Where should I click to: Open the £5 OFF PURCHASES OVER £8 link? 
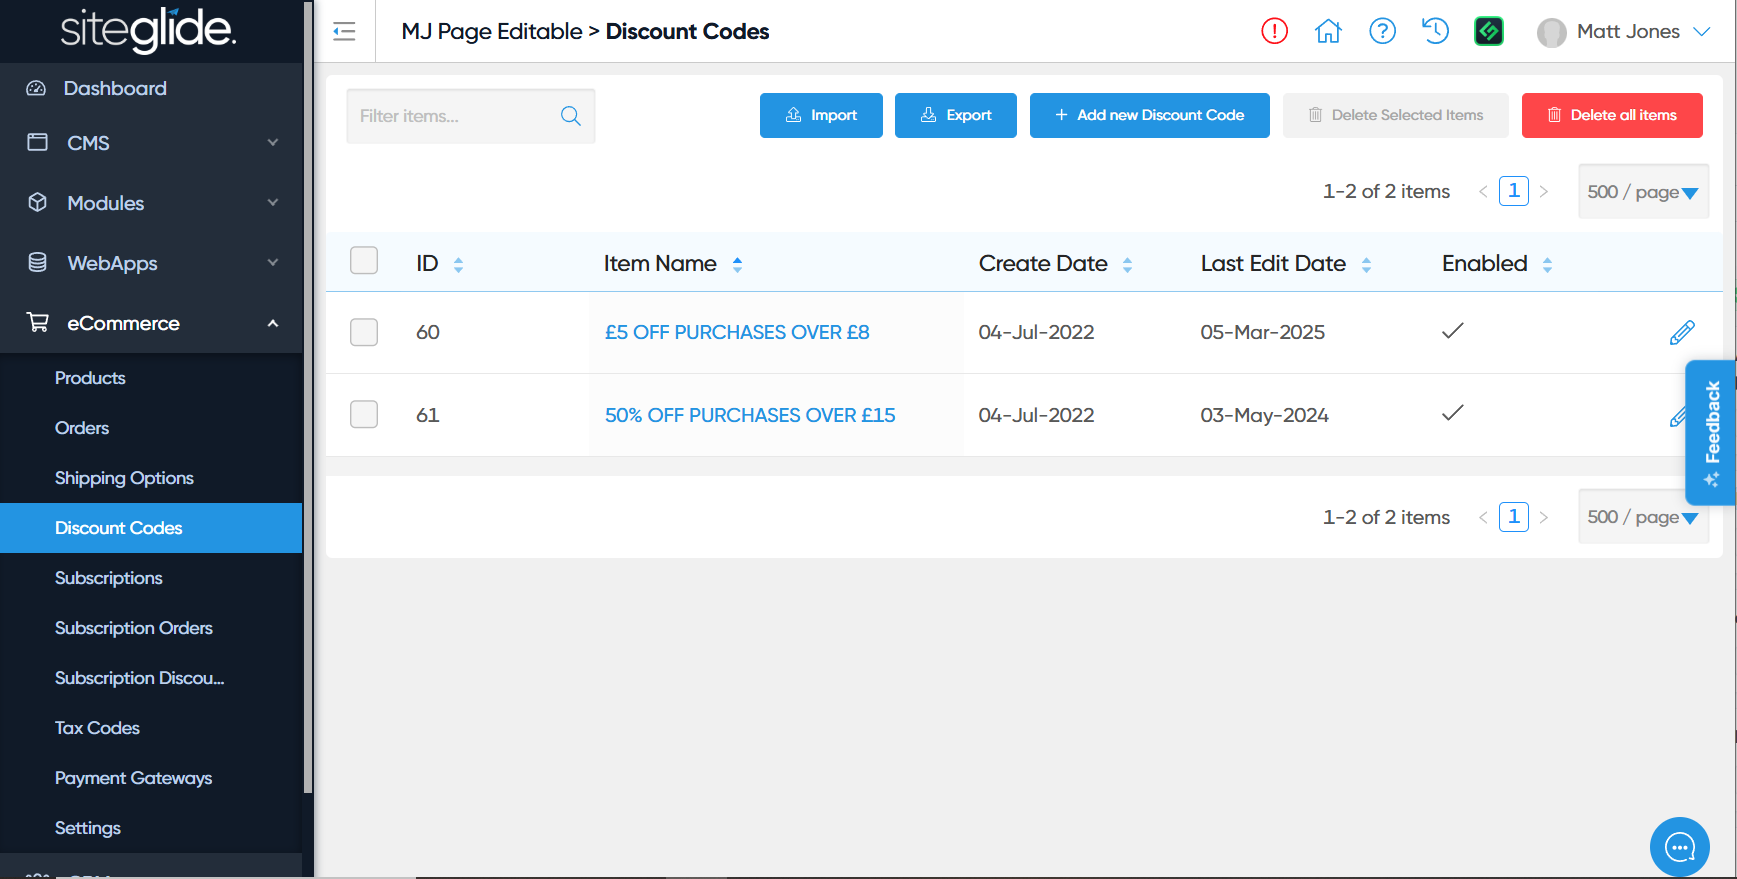pos(737,332)
